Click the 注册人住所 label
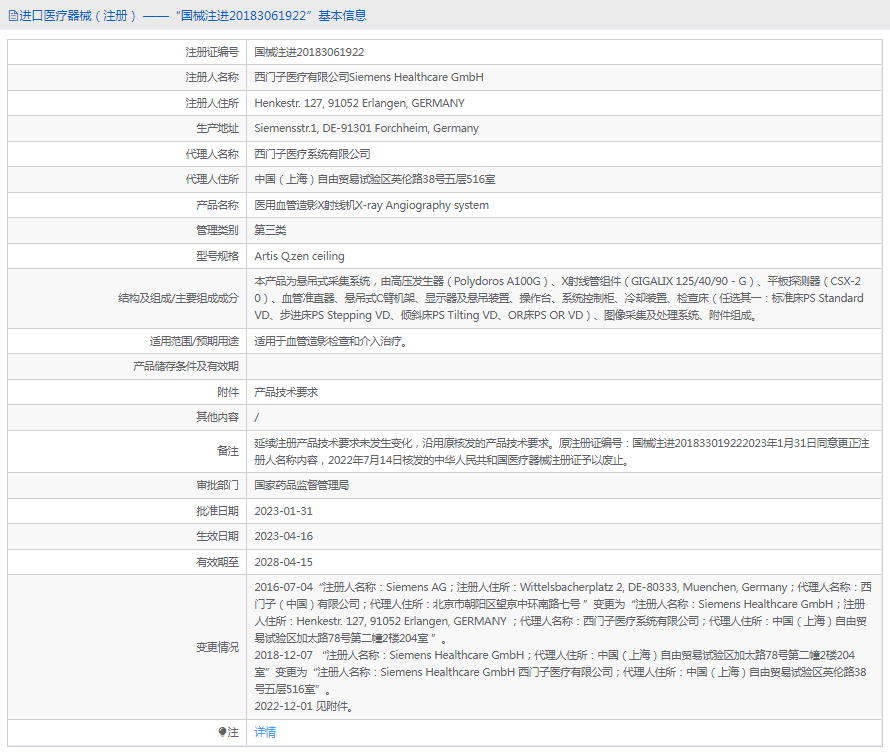This screenshot has height=754, width=890. 212,103
